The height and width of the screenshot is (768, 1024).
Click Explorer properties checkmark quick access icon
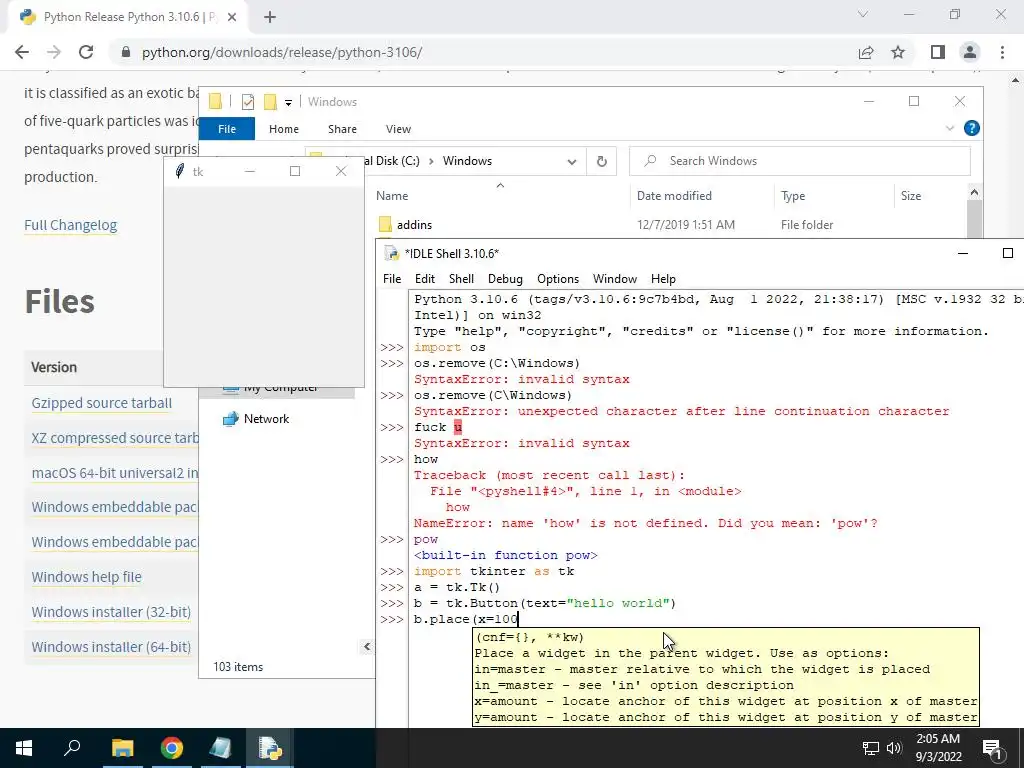click(248, 102)
